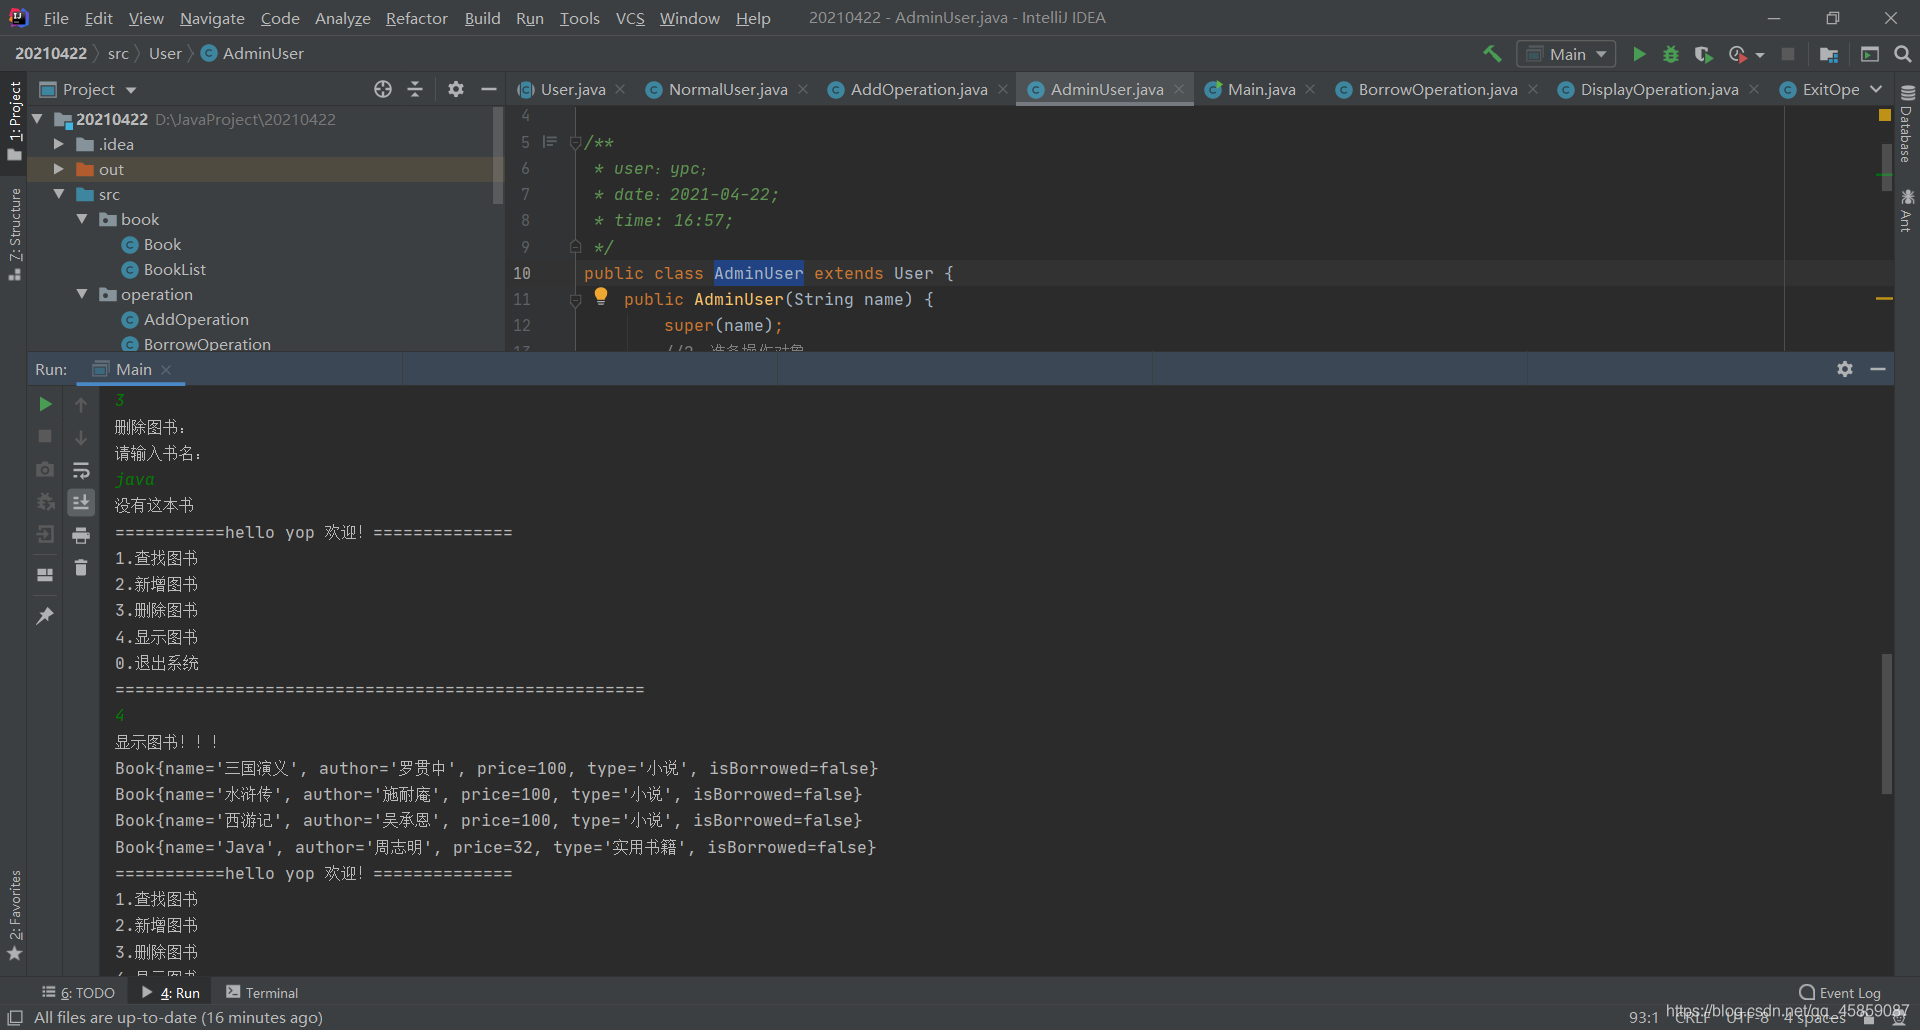Toggle the 6: TODO tool window
The height and width of the screenshot is (1030, 1920).
tap(79, 992)
